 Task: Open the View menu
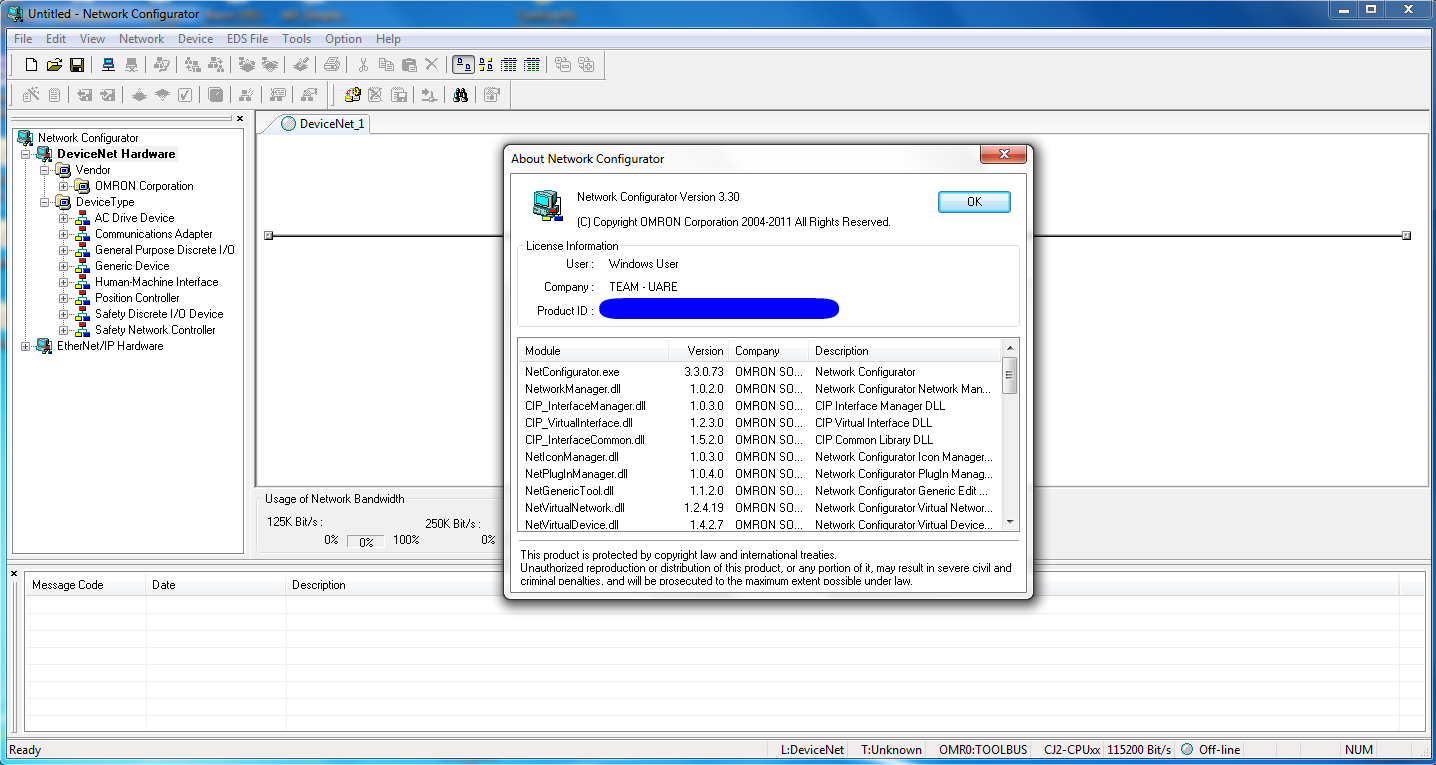point(92,39)
